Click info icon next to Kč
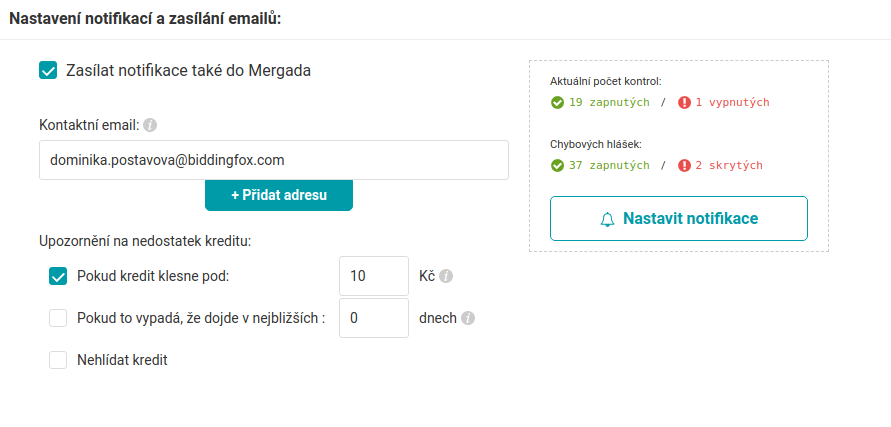 tap(447, 276)
